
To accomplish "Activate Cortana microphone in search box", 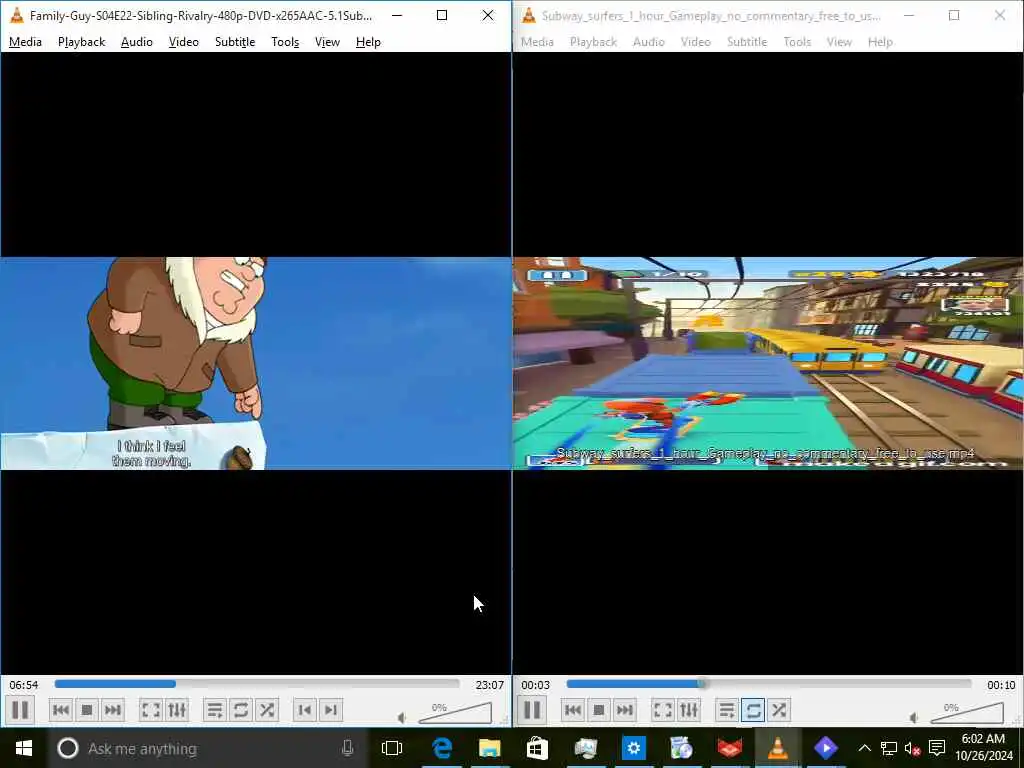I will coord(347,748).
